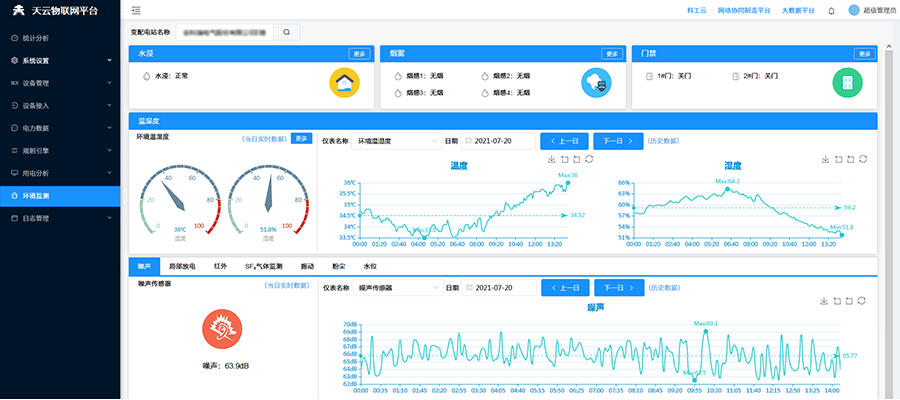This screenshot has width=900, height=400.
Task: Open the 环境温湿度 meter name dropdown
Action: click(397, 141)
